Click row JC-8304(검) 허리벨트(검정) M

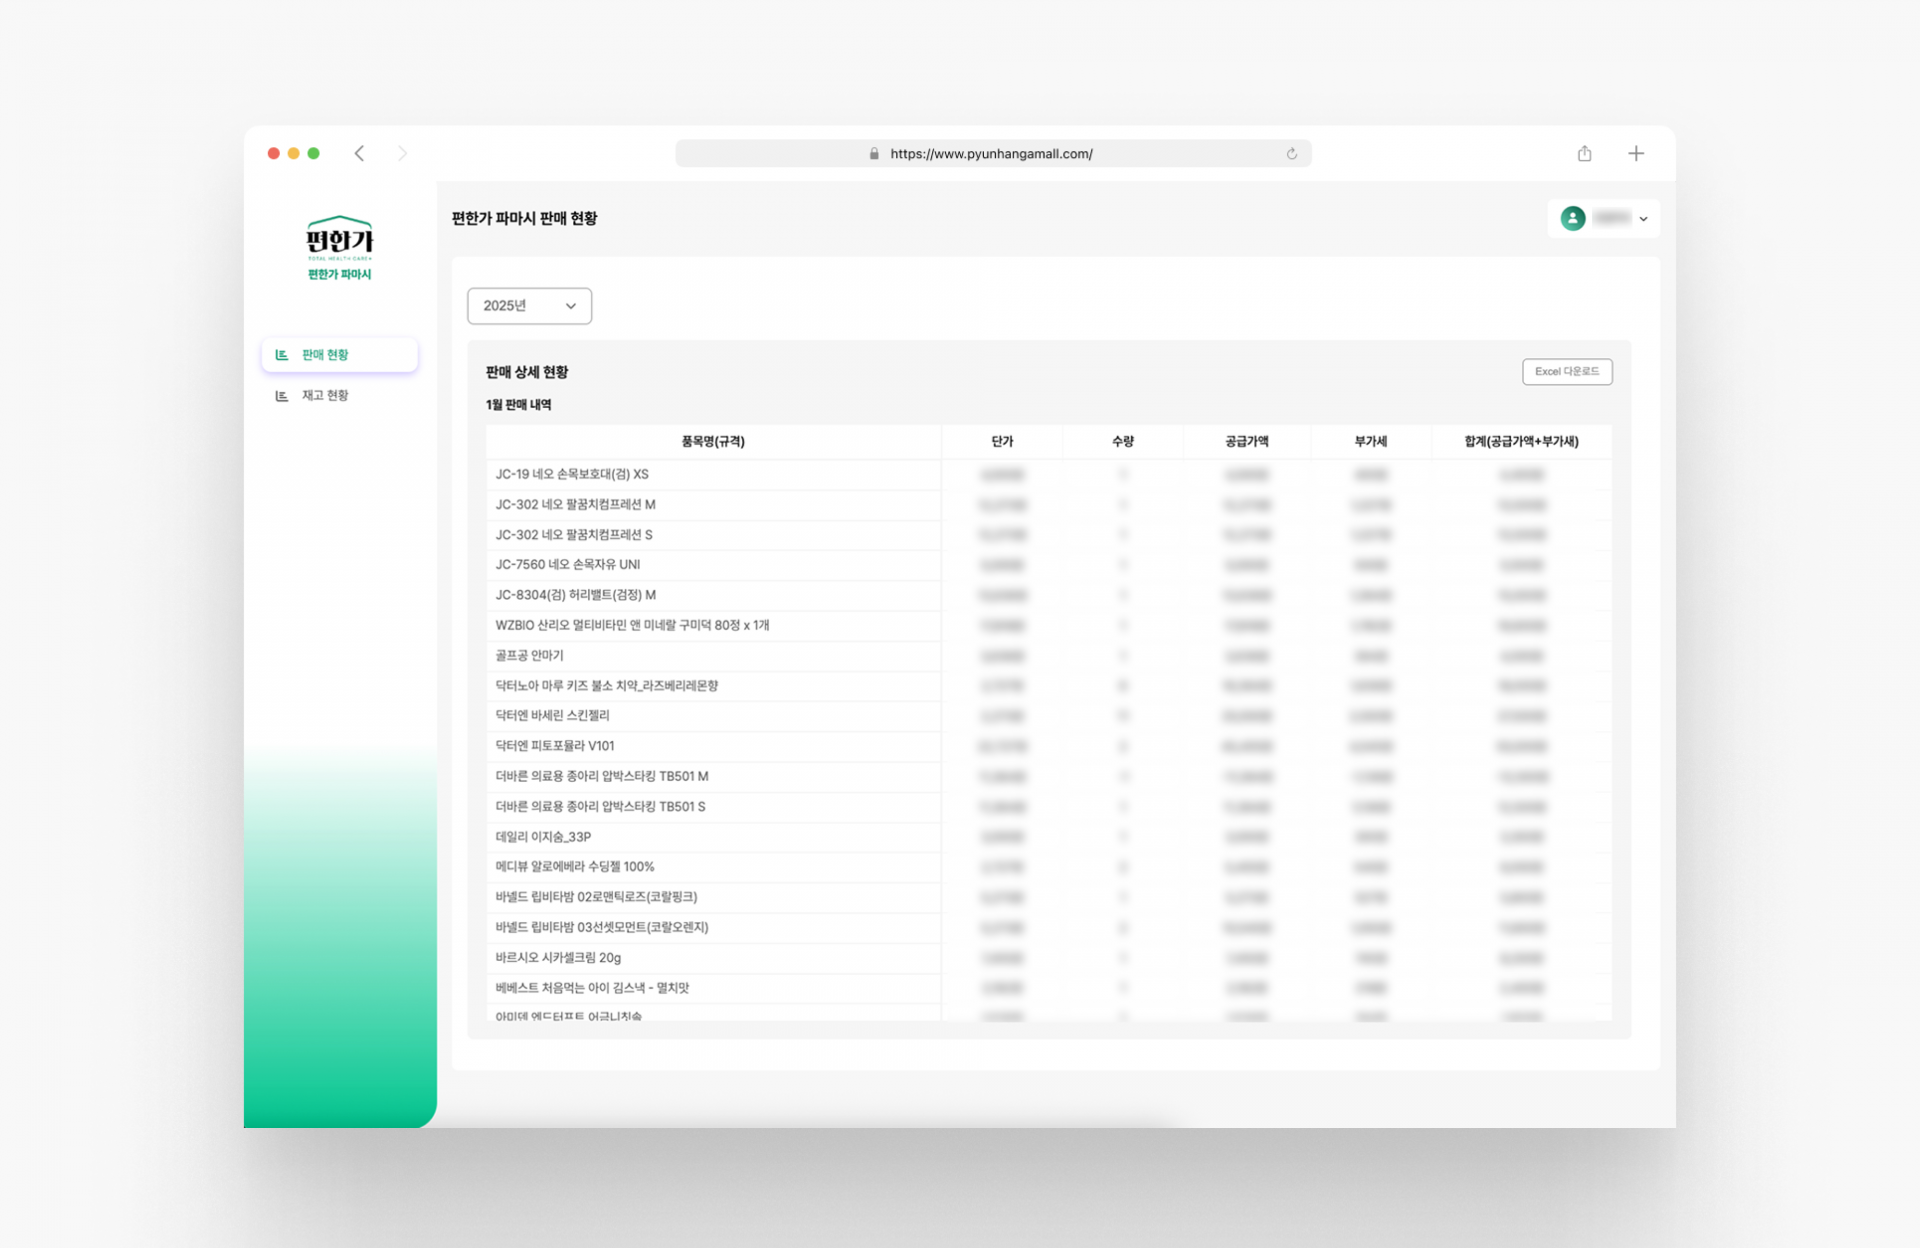pos(1048,595)
